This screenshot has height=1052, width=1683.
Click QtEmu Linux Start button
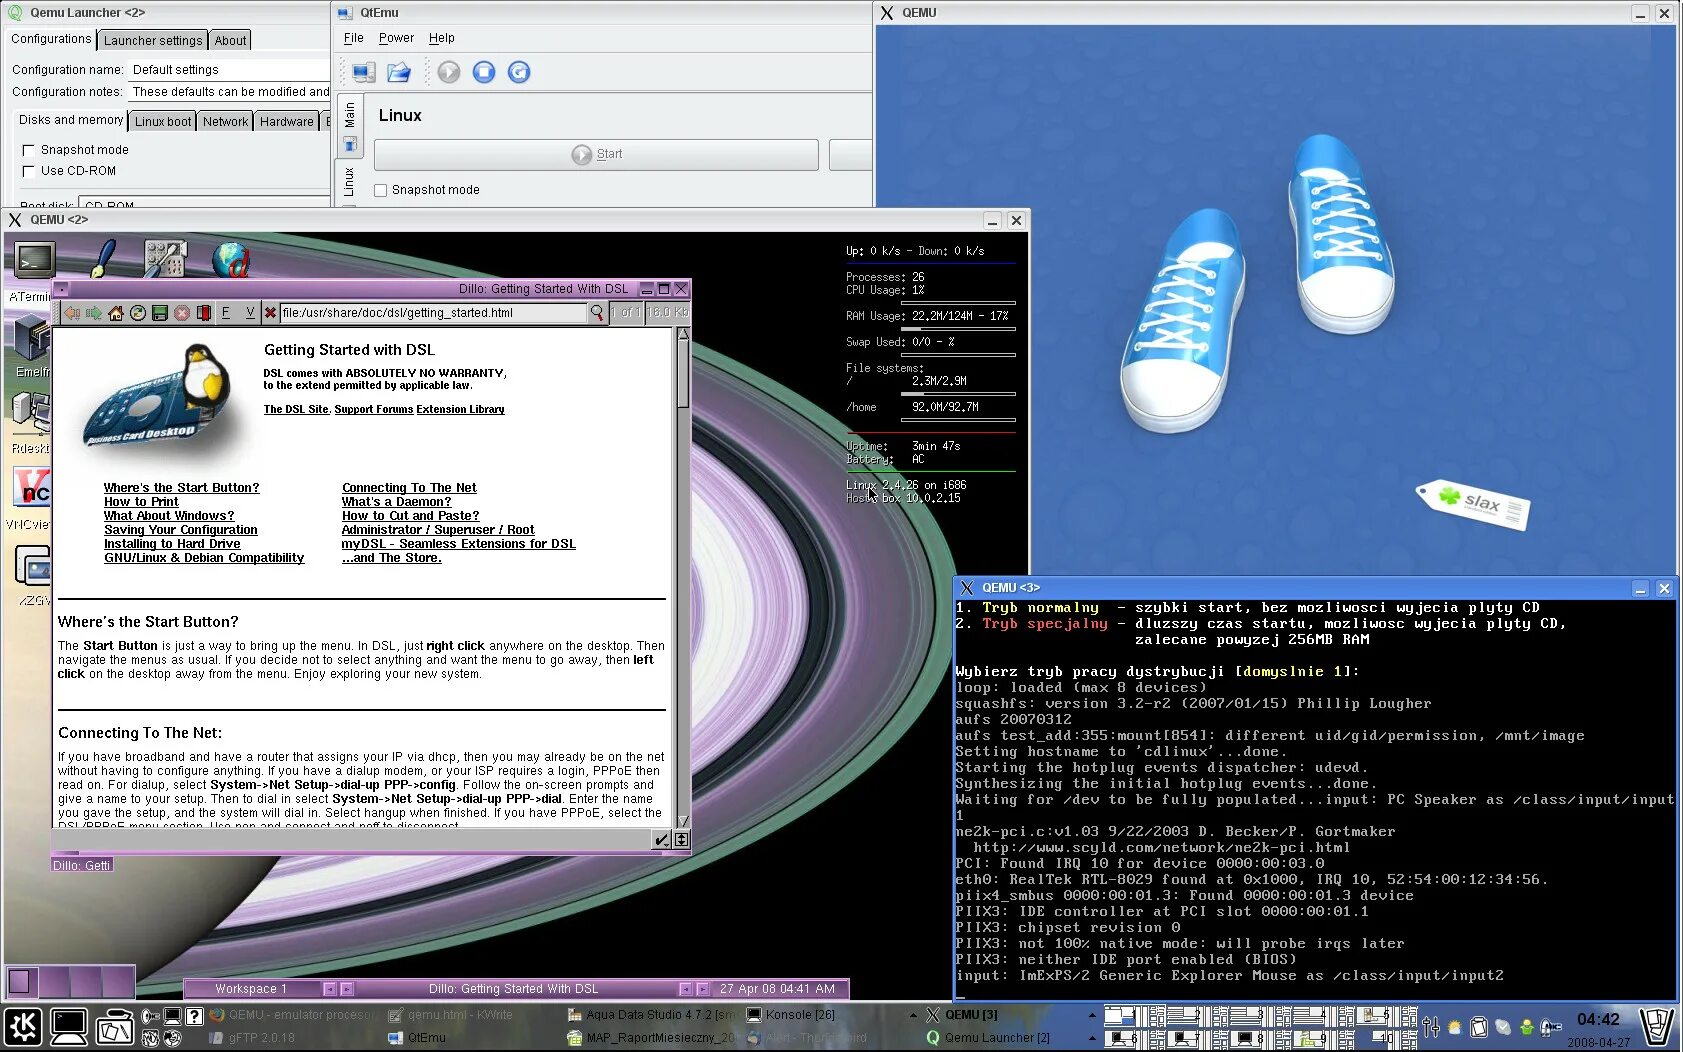click(x=596, y=154)
